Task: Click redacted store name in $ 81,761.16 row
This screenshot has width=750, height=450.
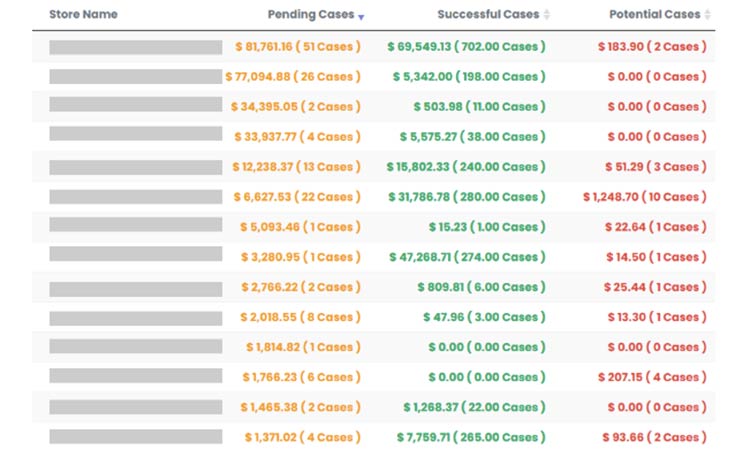Action: tap(136, 47)
